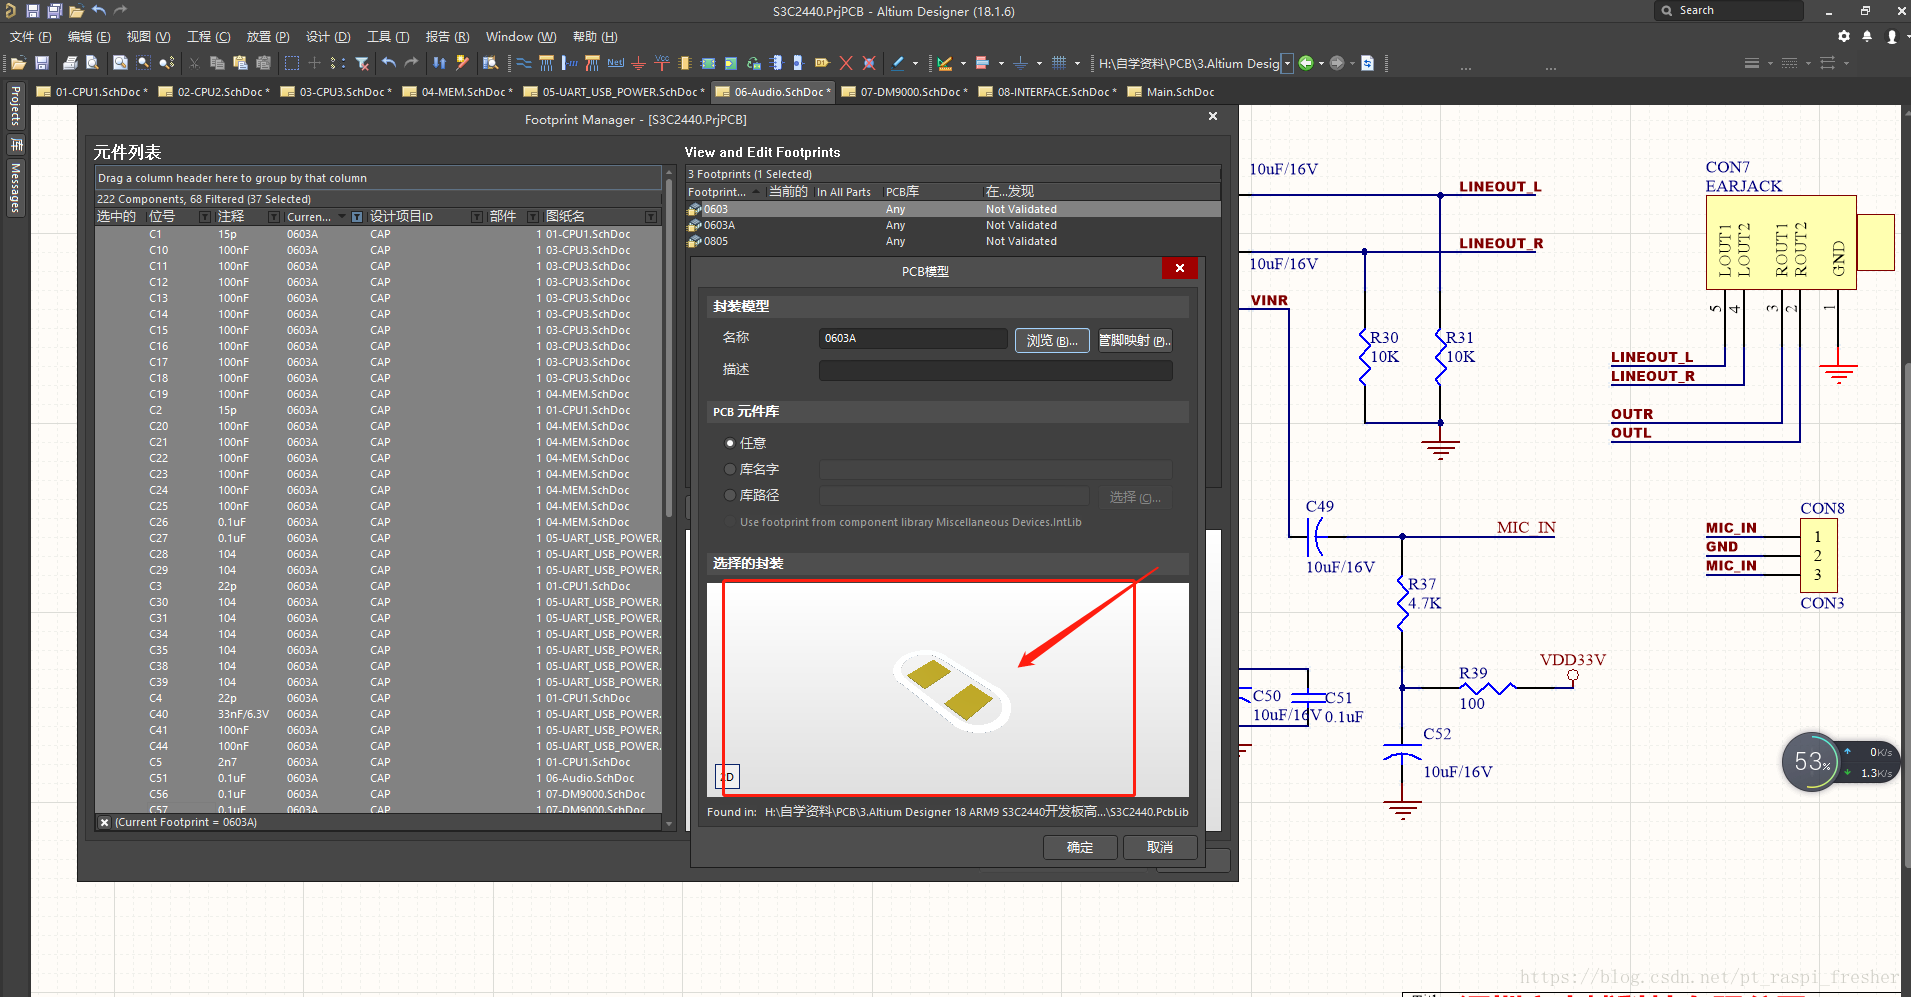Open the Projects side panel tab

click(x=15, y=105)
